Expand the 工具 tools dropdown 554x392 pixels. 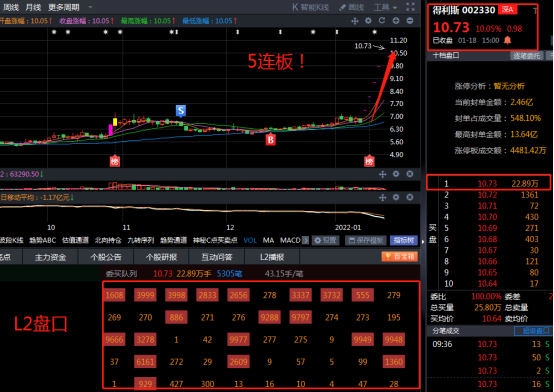click(x=385, y=7)
